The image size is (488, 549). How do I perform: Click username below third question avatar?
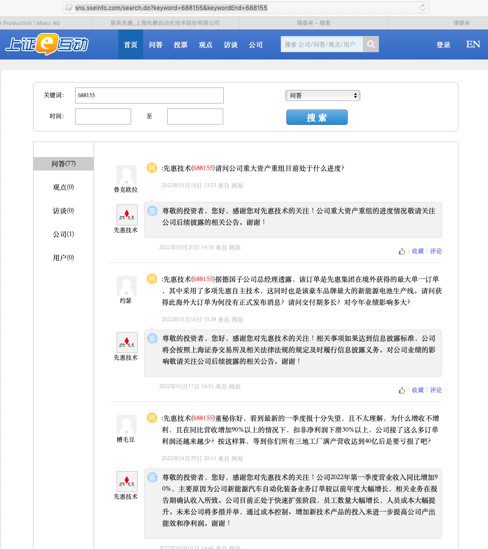(125, 439)
